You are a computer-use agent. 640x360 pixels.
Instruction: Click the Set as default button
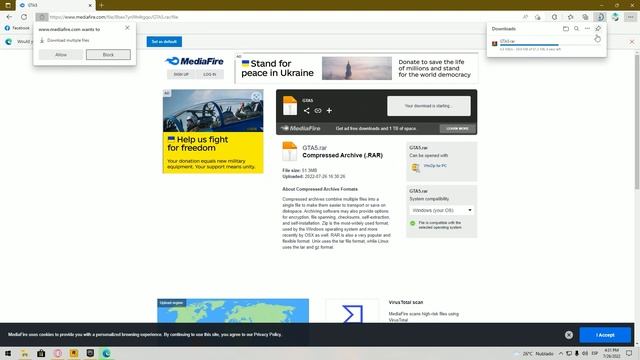[x=164, y=42]
